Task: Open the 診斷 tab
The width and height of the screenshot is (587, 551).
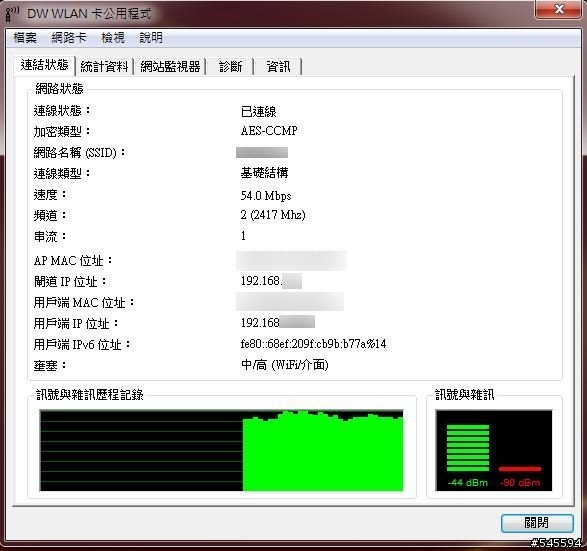Action: [230, 67]
